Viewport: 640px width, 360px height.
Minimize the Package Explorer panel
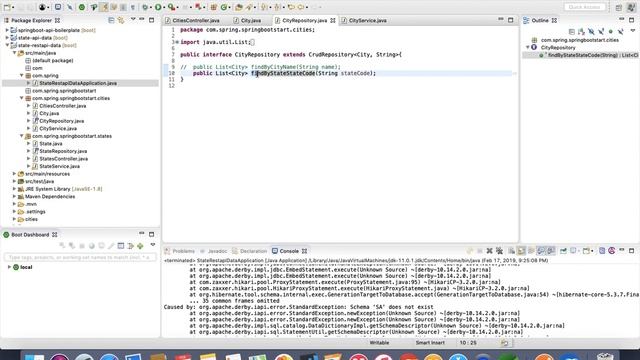point(142,20)
